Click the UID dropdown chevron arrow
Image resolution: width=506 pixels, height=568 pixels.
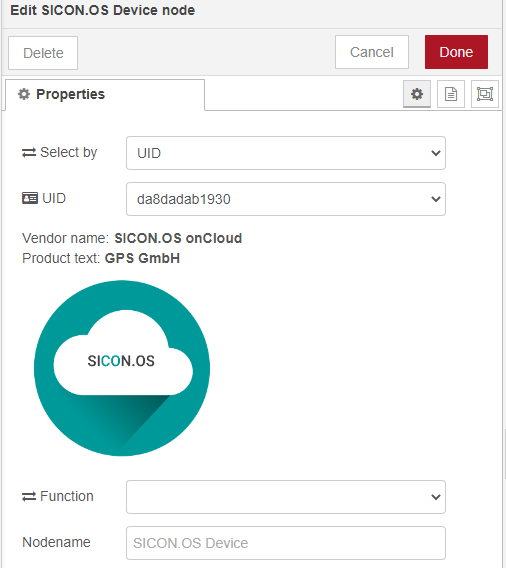coord(436,199)
